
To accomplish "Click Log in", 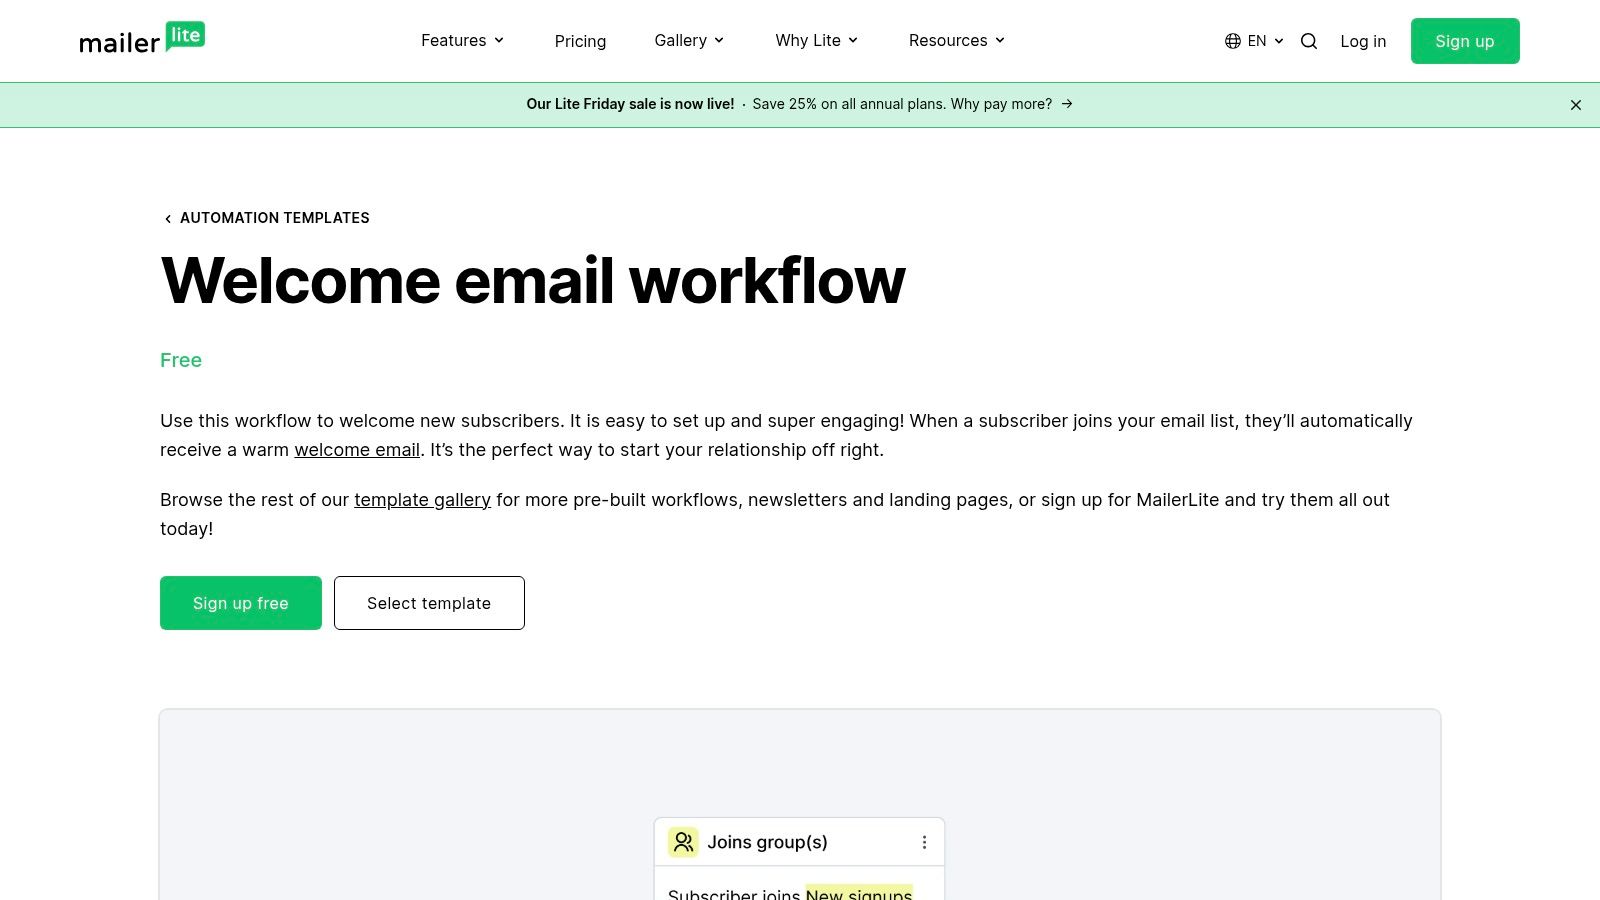I will [x=1363, y=41].
